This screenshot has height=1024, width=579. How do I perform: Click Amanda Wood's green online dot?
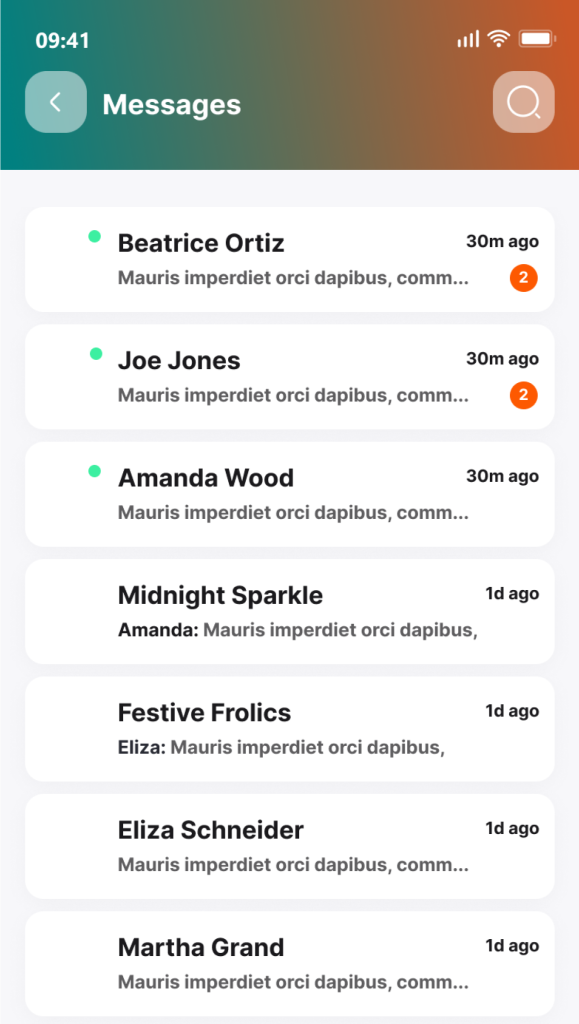point(95,471)
